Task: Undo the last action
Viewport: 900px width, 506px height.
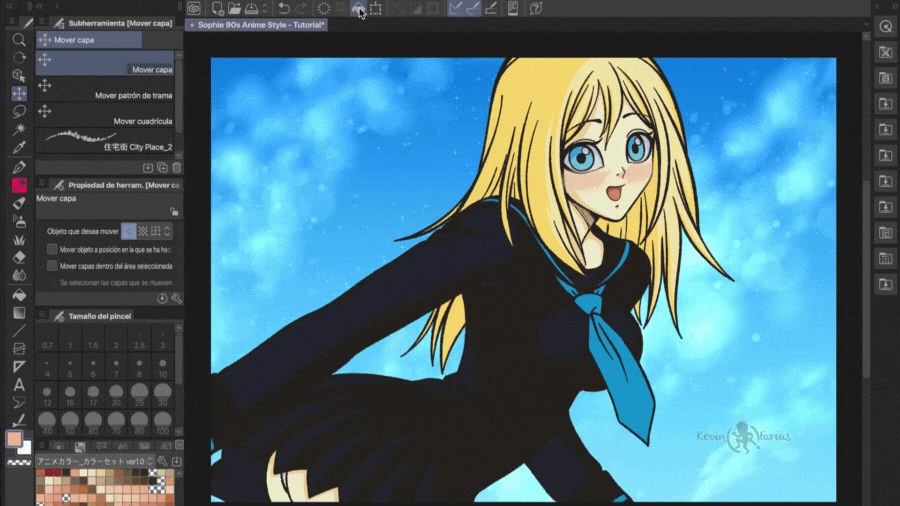Action: [284, 8]
